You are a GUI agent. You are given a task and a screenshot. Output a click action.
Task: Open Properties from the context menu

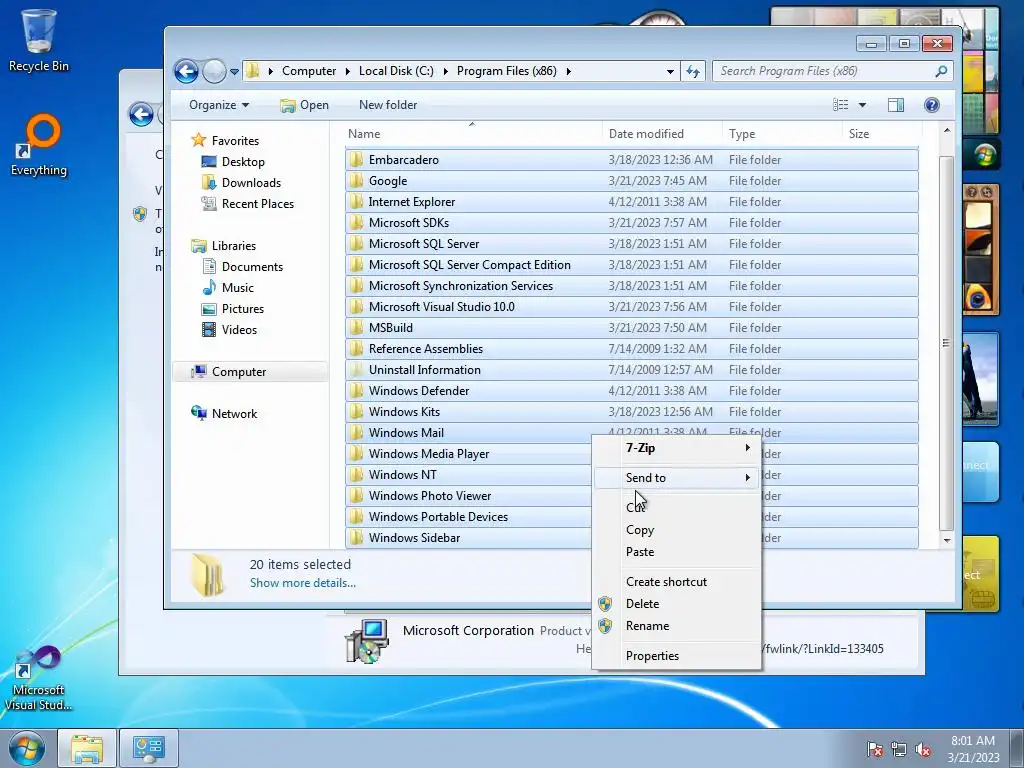coord(677,656)
